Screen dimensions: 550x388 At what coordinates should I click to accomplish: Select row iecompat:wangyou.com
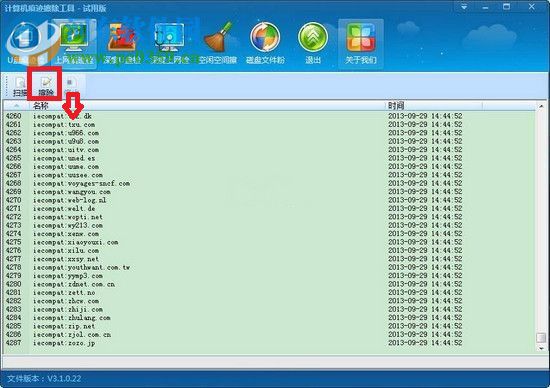click(x=269, y=192)
